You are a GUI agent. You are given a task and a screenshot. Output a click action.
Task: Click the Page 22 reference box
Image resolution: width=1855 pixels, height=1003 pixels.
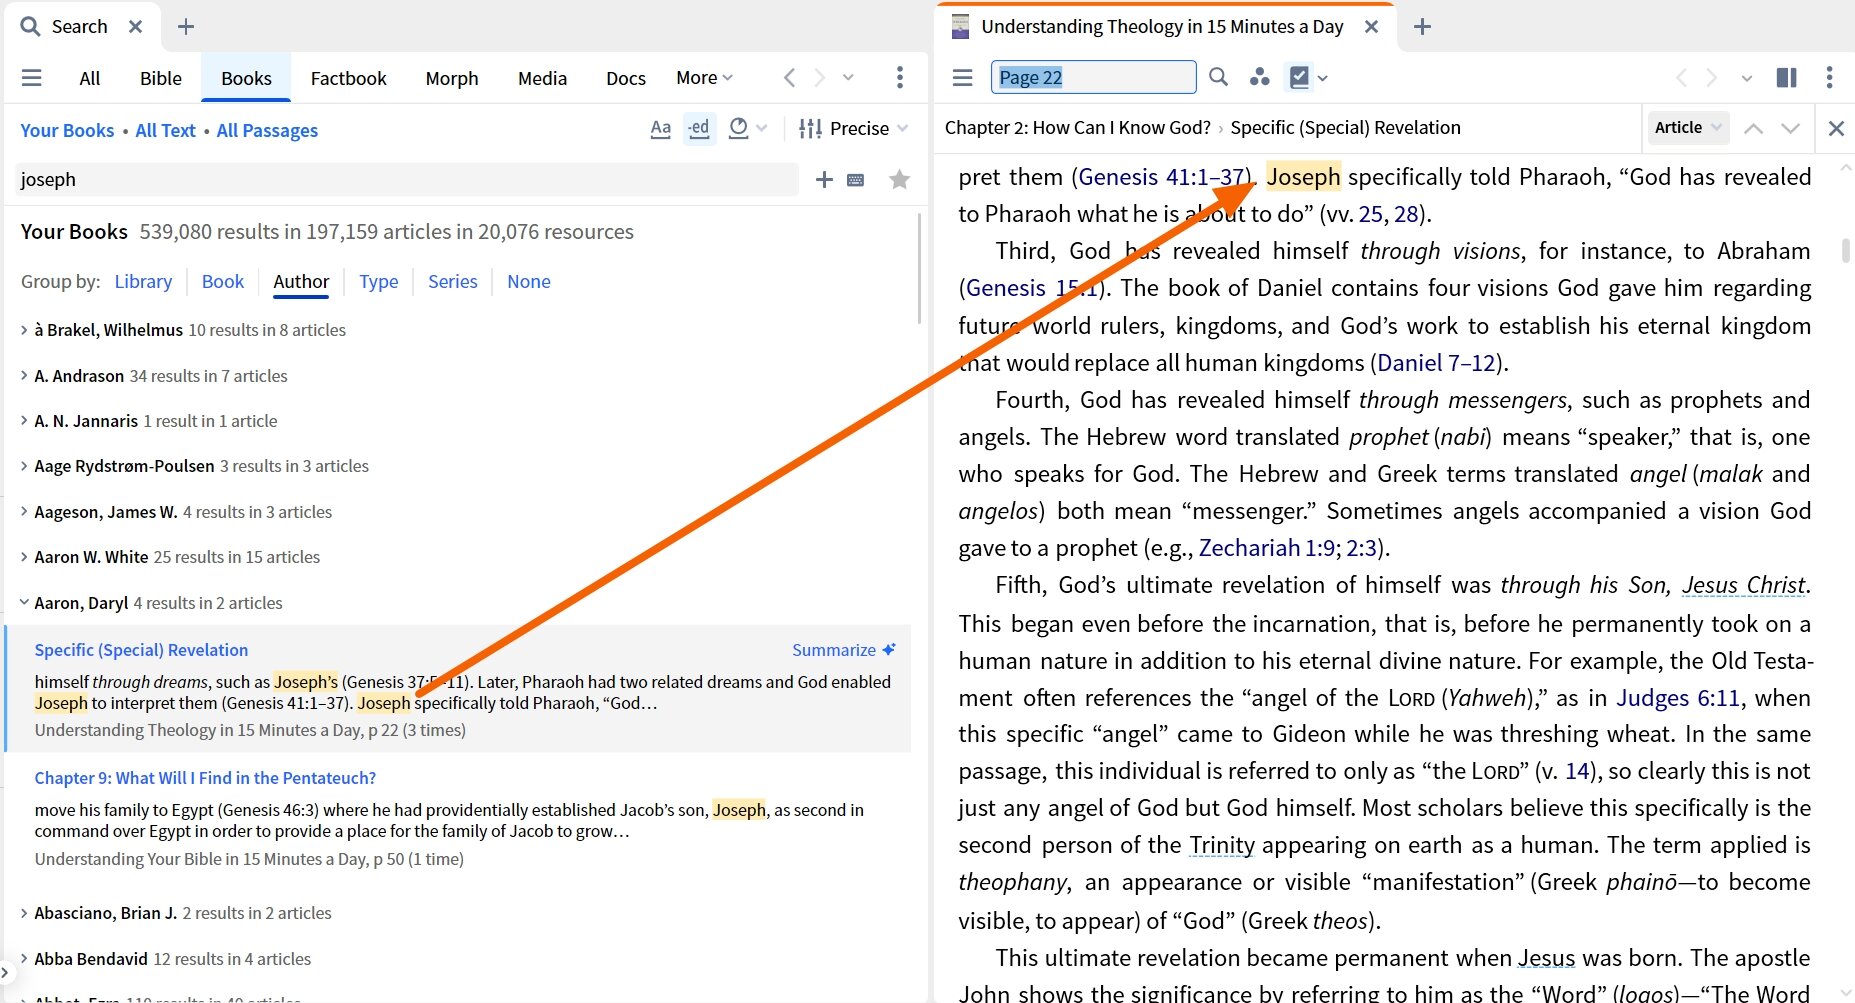pos(1093,77)
